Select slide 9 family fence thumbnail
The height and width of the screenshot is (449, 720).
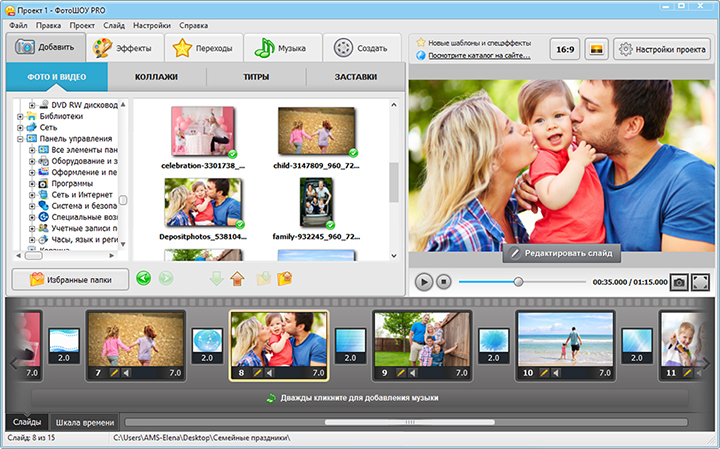422,340
